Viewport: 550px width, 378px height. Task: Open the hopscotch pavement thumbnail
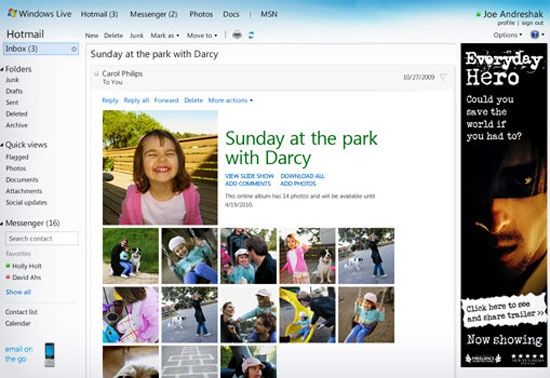coord(189,362)
